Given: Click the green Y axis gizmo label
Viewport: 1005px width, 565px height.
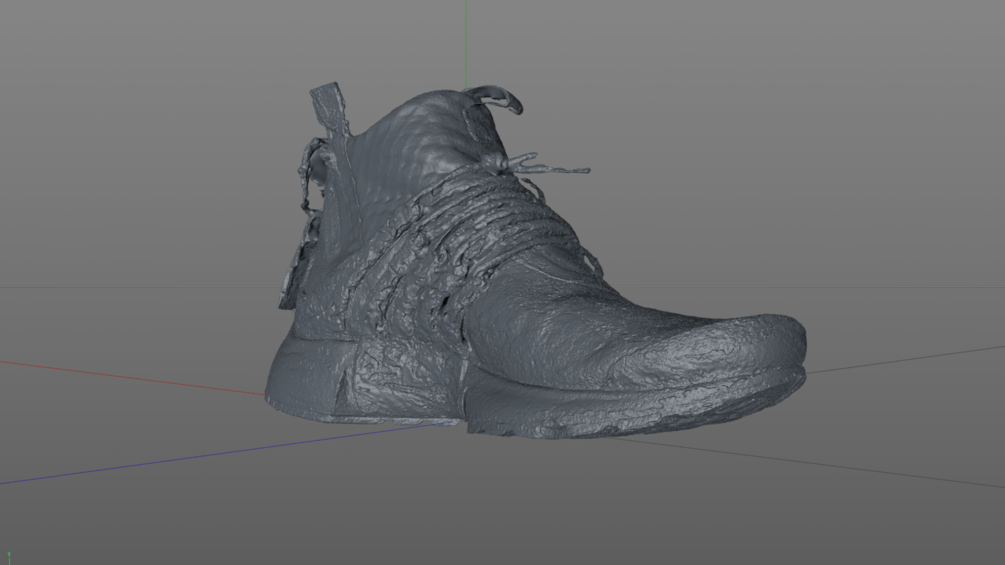Looking at the screenshot, I should pyautogui.click(x=9, y=554).
